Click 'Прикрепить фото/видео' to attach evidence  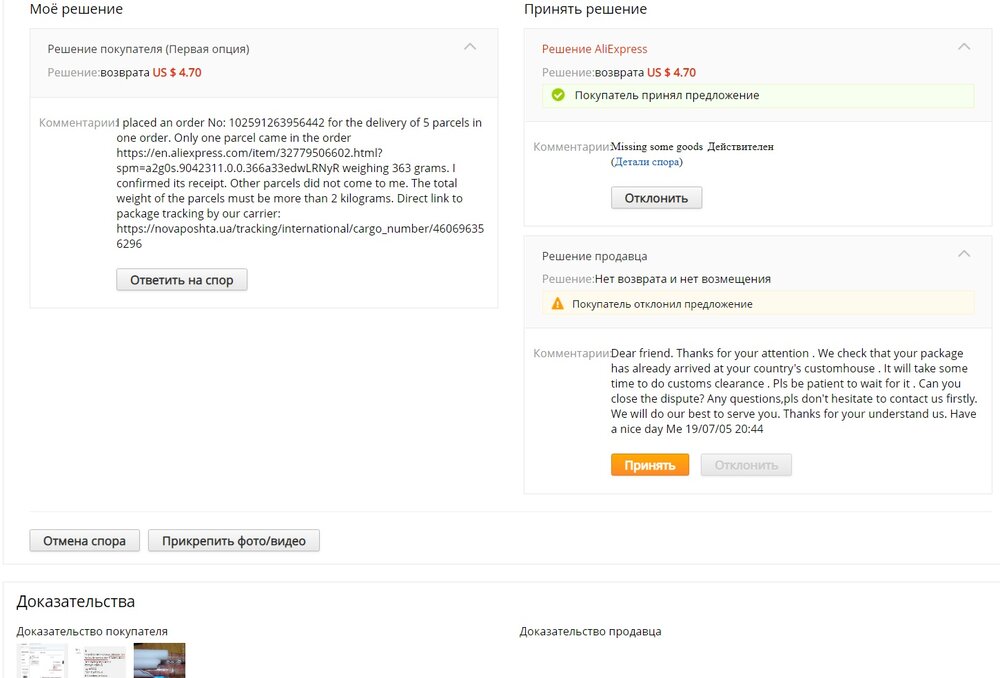pyautogui.click(x=234, y=541)
